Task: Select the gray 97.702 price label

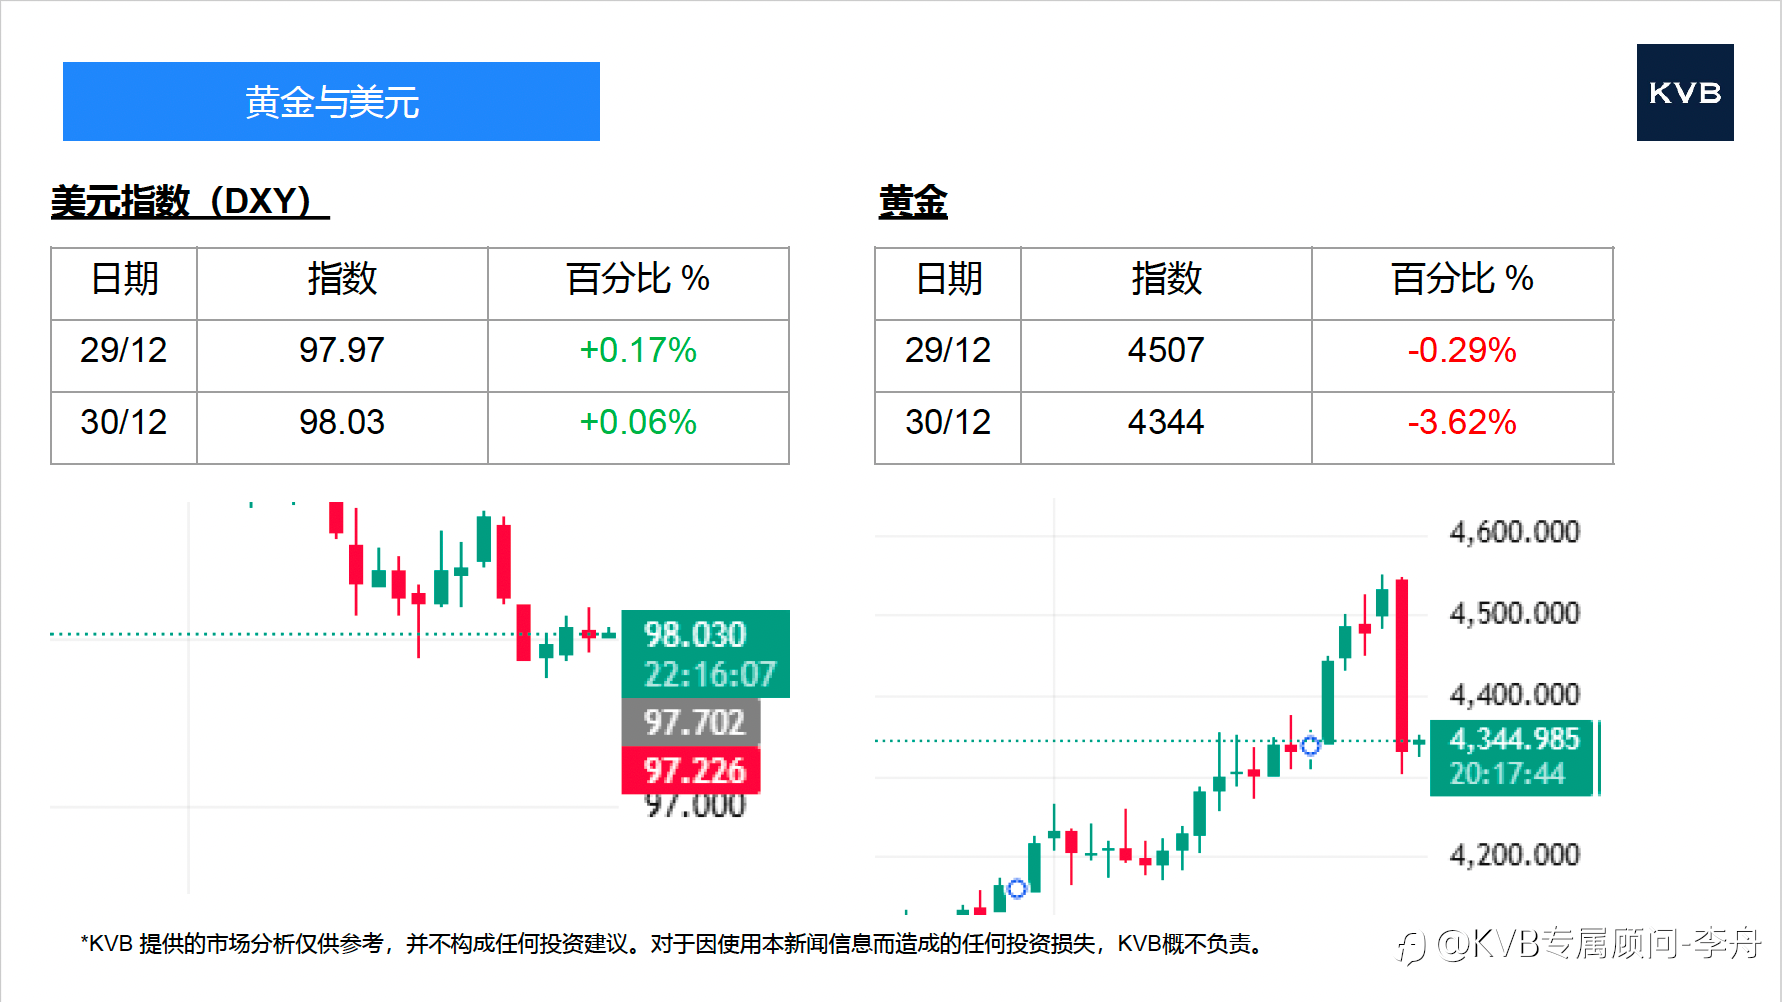Action: (x=691, y=722)
